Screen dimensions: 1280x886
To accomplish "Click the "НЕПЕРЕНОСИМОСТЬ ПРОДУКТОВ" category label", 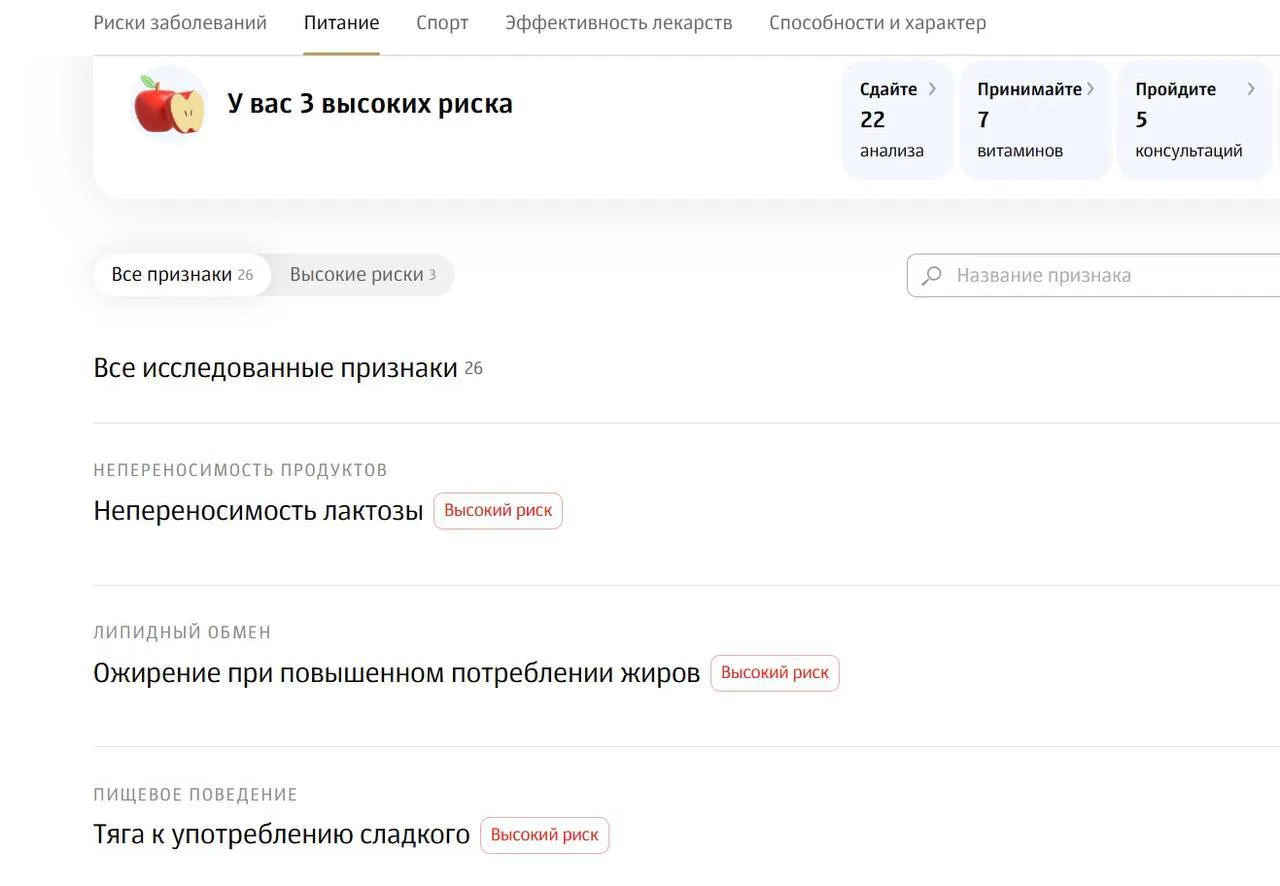I will pos(240,470).
